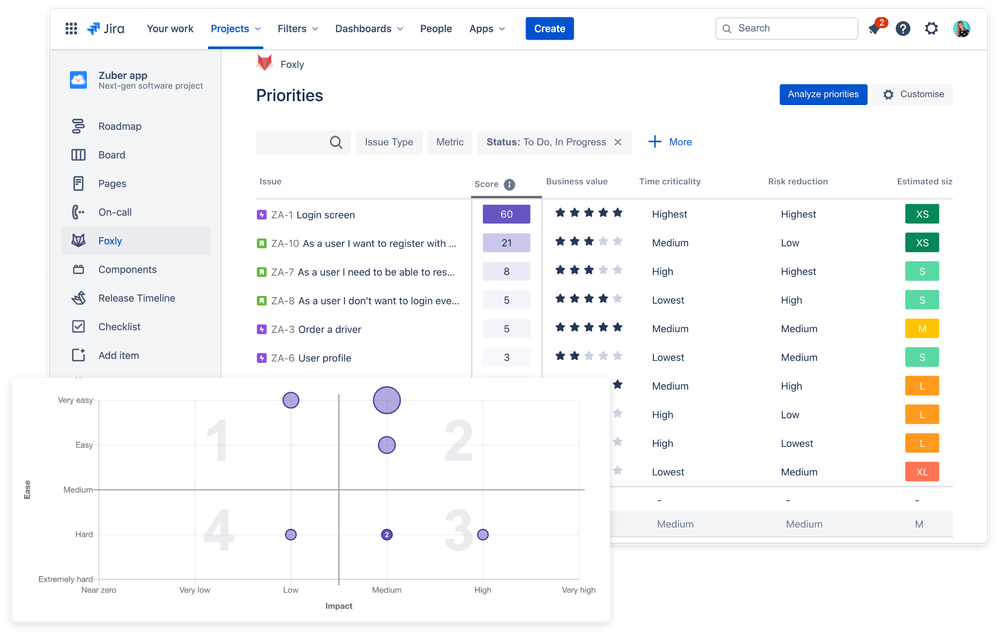The width and height of the screenshot is (999, 636).
Task: Click the business value stars for ZA-10
Action: pos(589,242)
